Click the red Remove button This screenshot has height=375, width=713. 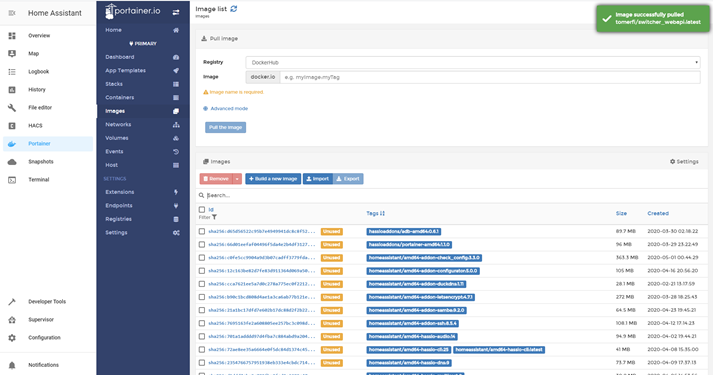(216, 179)
